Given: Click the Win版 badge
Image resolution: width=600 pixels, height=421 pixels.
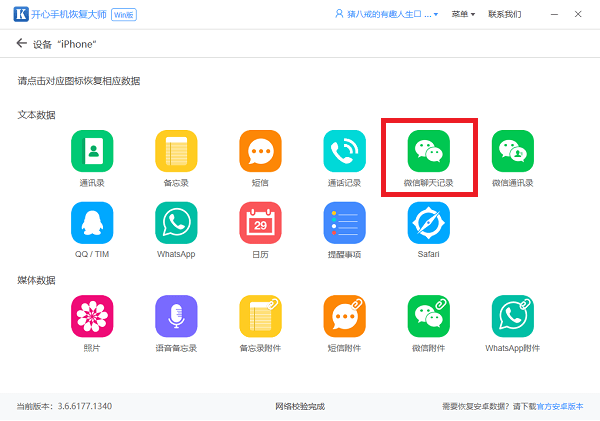Looking at the screenshot, I should [124, 15].
